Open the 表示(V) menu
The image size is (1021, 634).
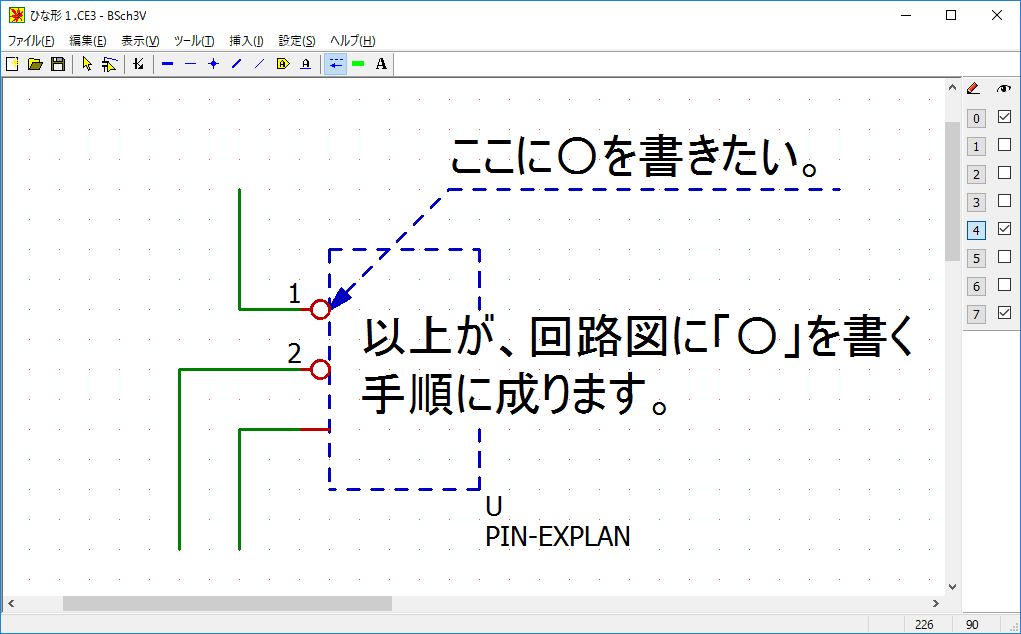[140, 41]
